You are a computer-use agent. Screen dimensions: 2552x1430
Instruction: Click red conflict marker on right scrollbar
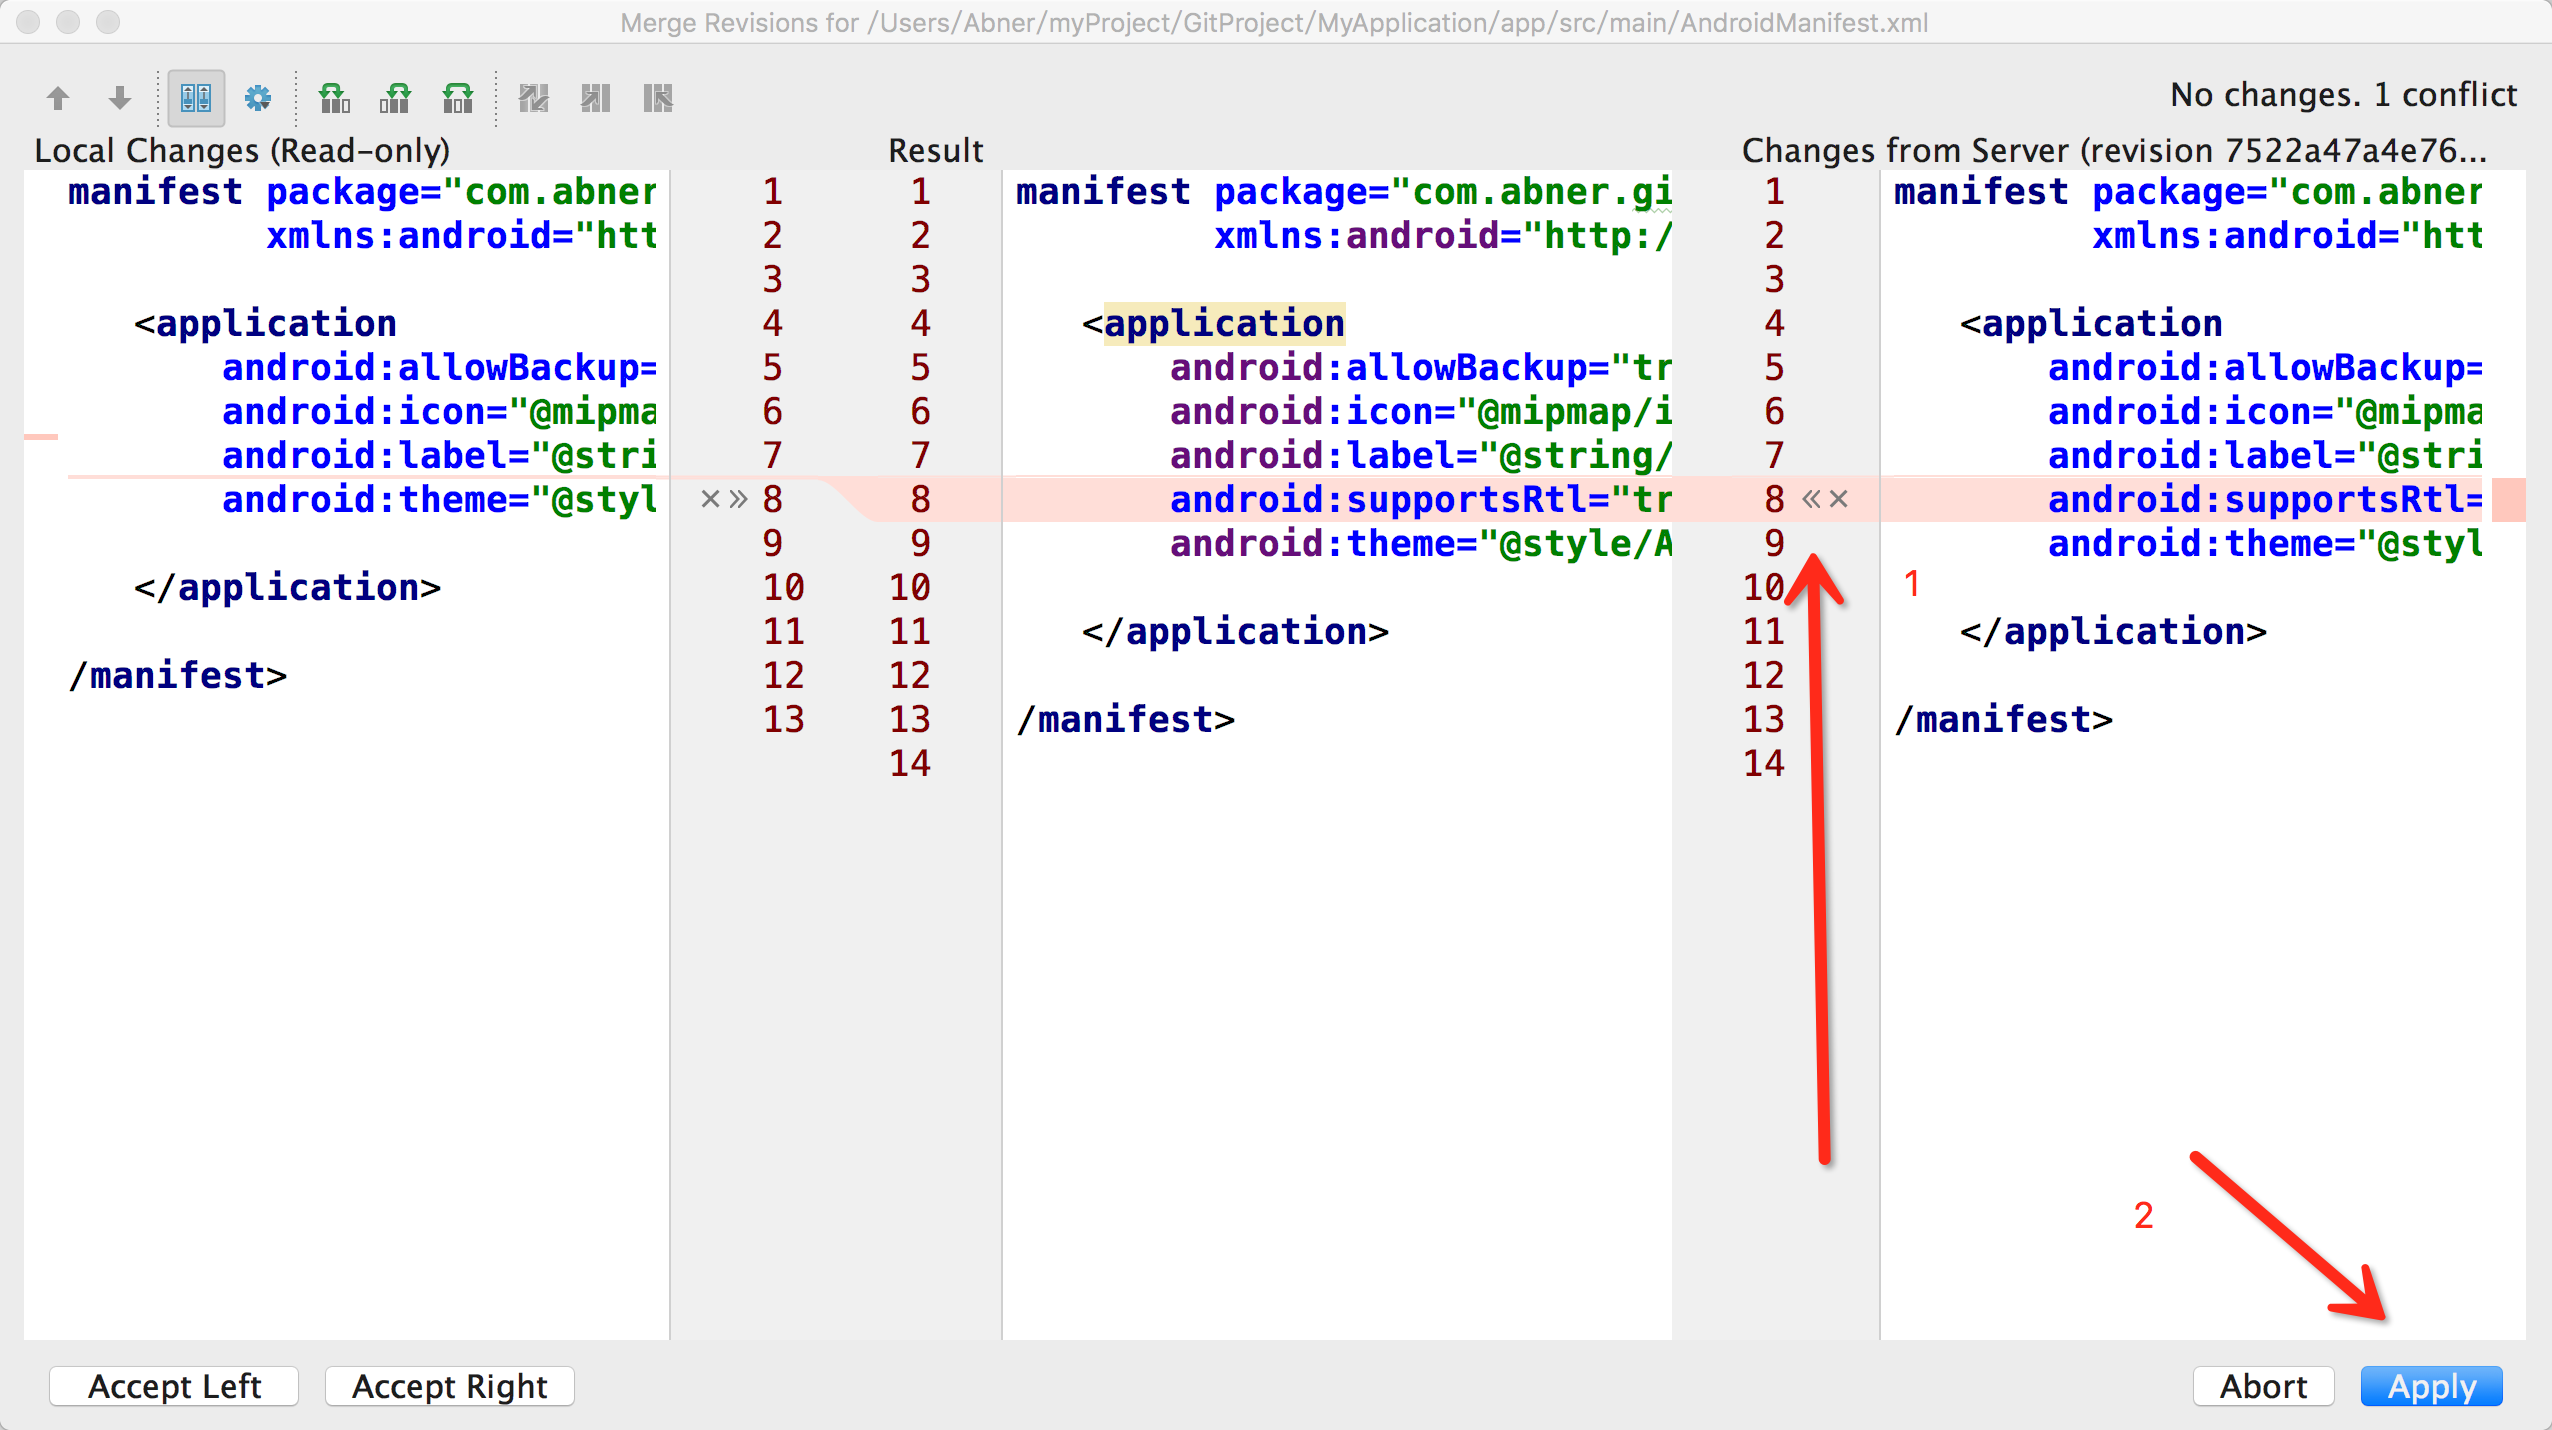pos(2508,499)
